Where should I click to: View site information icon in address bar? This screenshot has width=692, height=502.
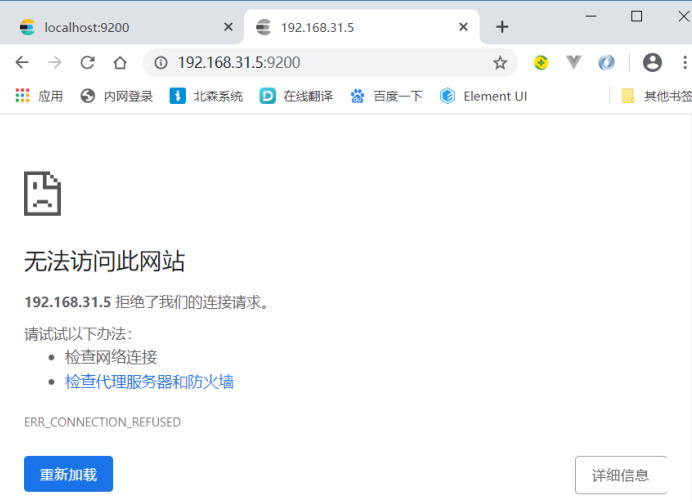(x=161, y=63)
